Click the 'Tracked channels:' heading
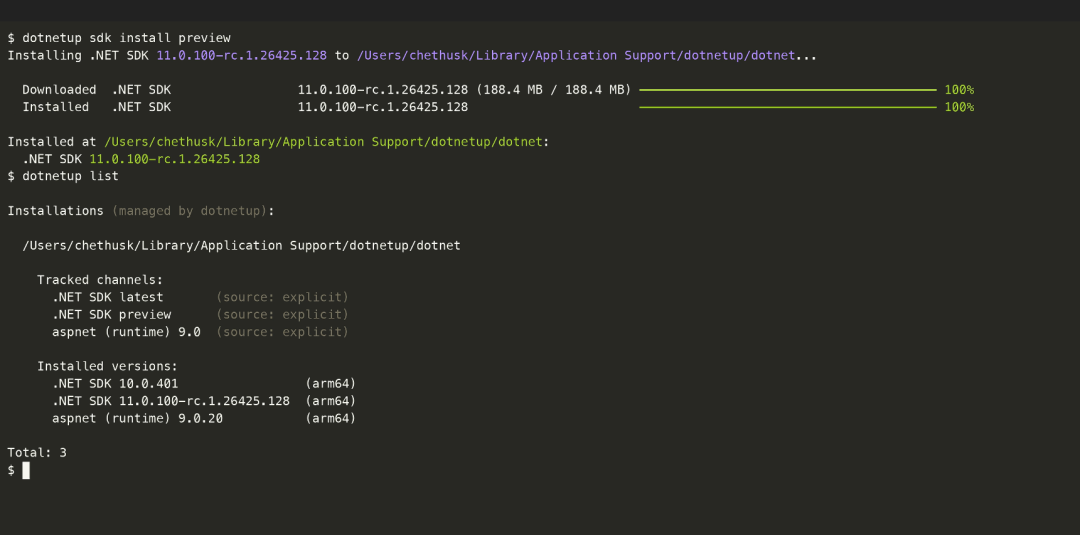Screen dimensions: 1080x535 click(x=100, y=280)
